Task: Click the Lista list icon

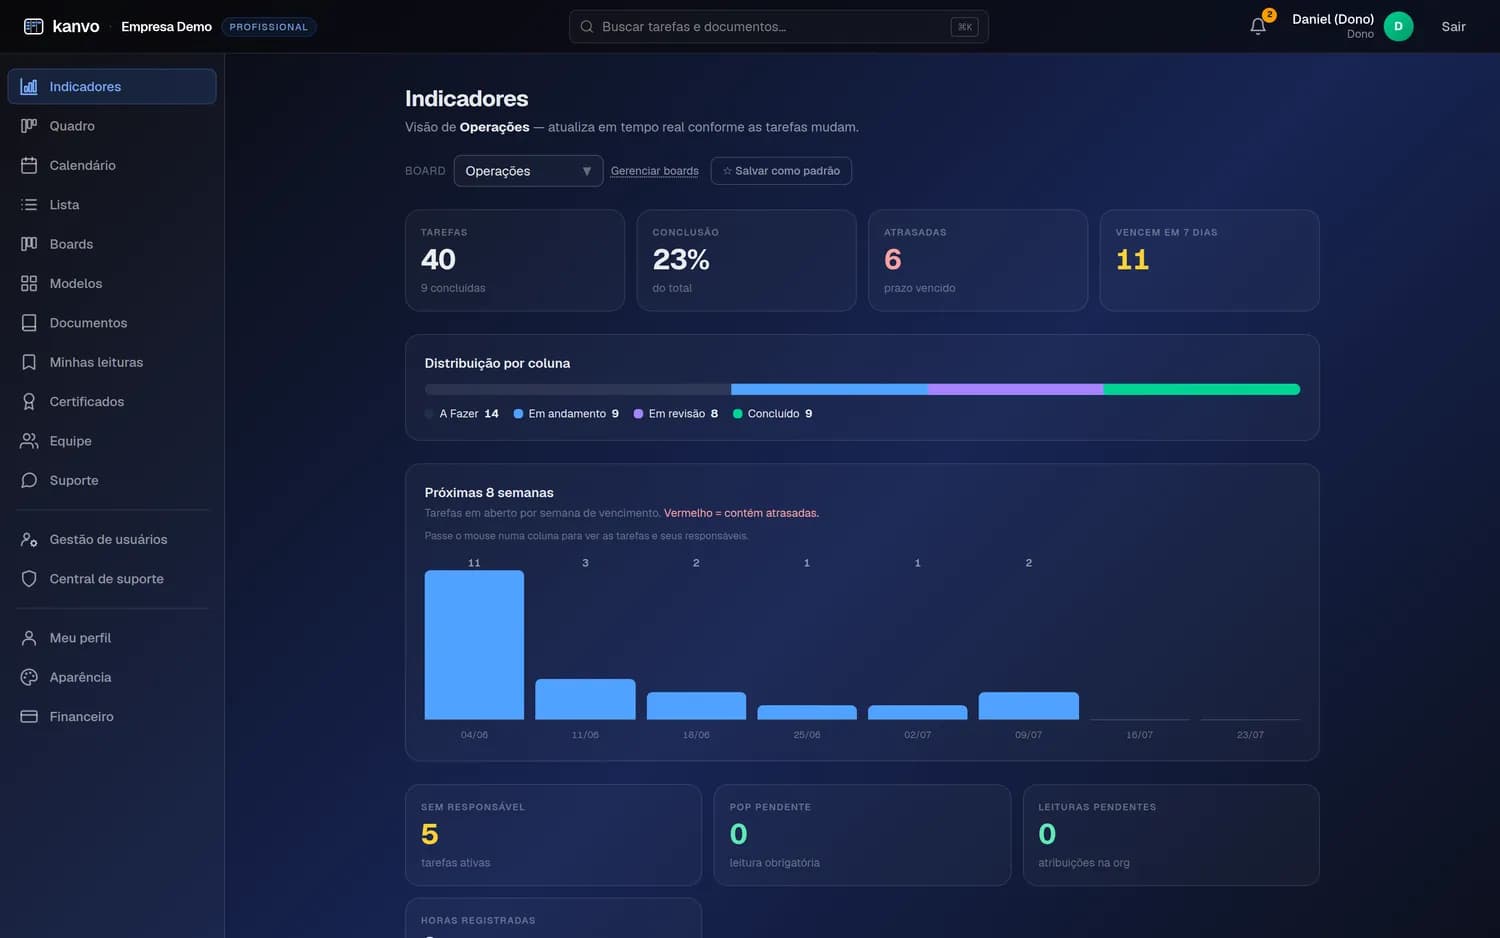Action: (29, 205)
